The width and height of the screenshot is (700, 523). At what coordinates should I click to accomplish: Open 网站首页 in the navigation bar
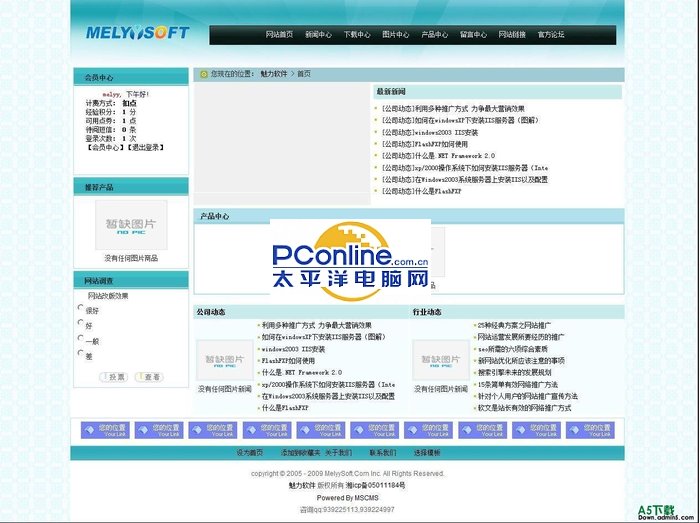[279, 34]
